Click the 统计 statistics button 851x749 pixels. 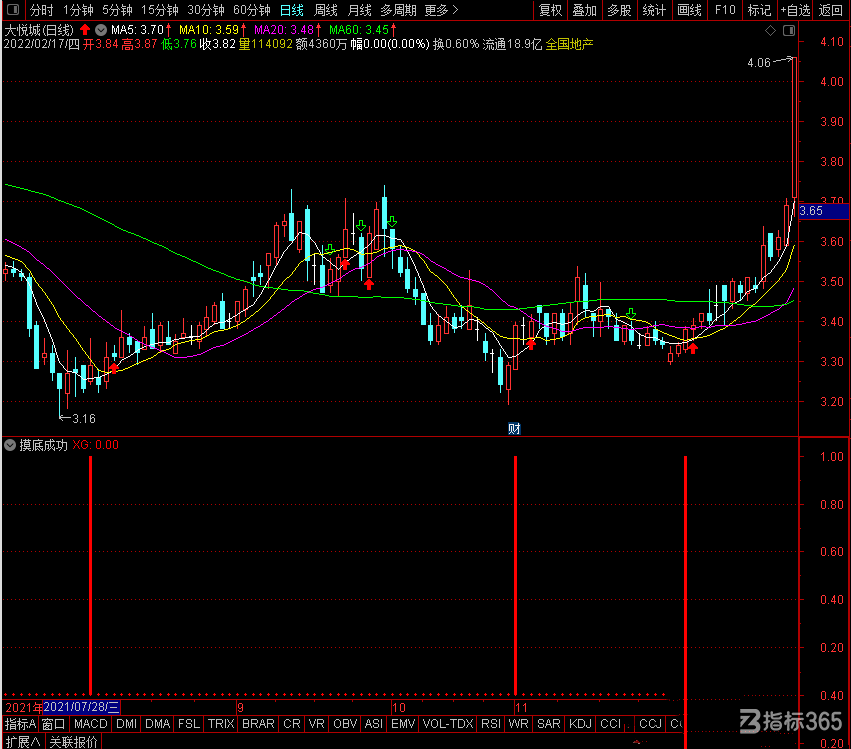click(654, 10)
